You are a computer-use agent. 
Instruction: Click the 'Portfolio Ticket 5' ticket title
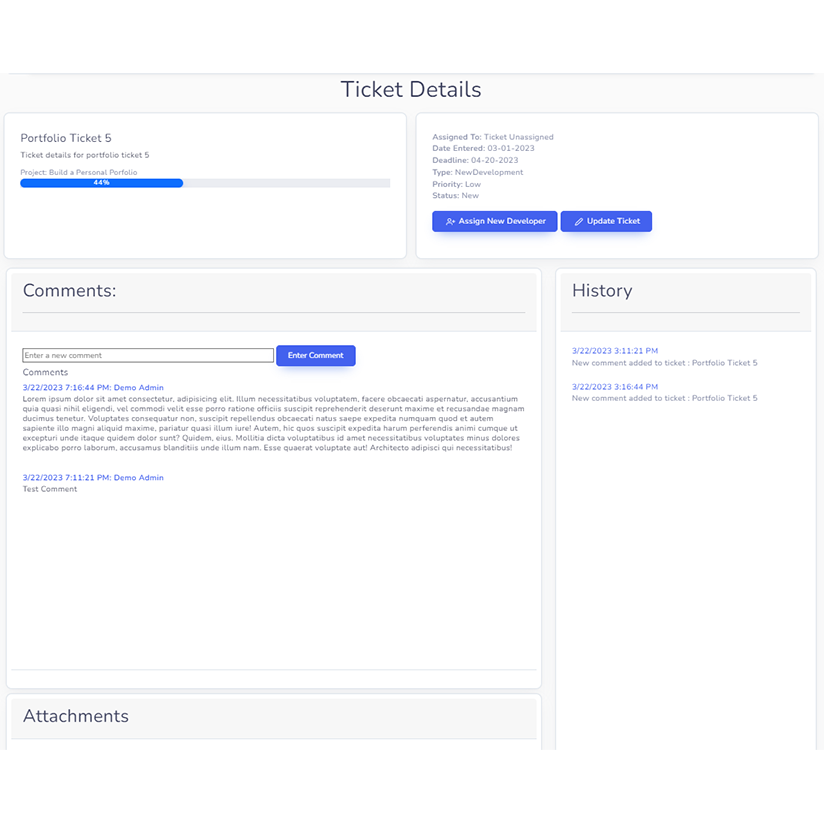66,138
